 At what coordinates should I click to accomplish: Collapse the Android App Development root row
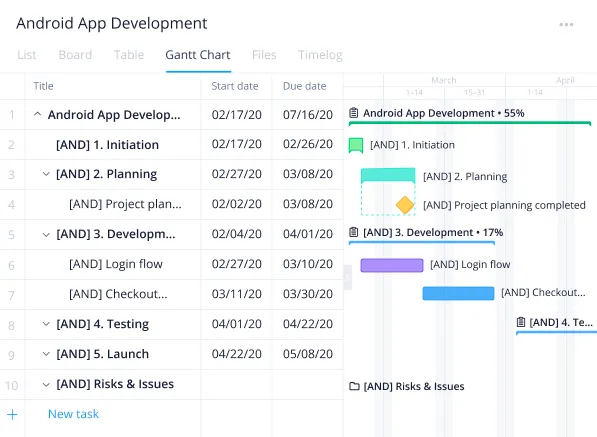[x=37, y=114]
